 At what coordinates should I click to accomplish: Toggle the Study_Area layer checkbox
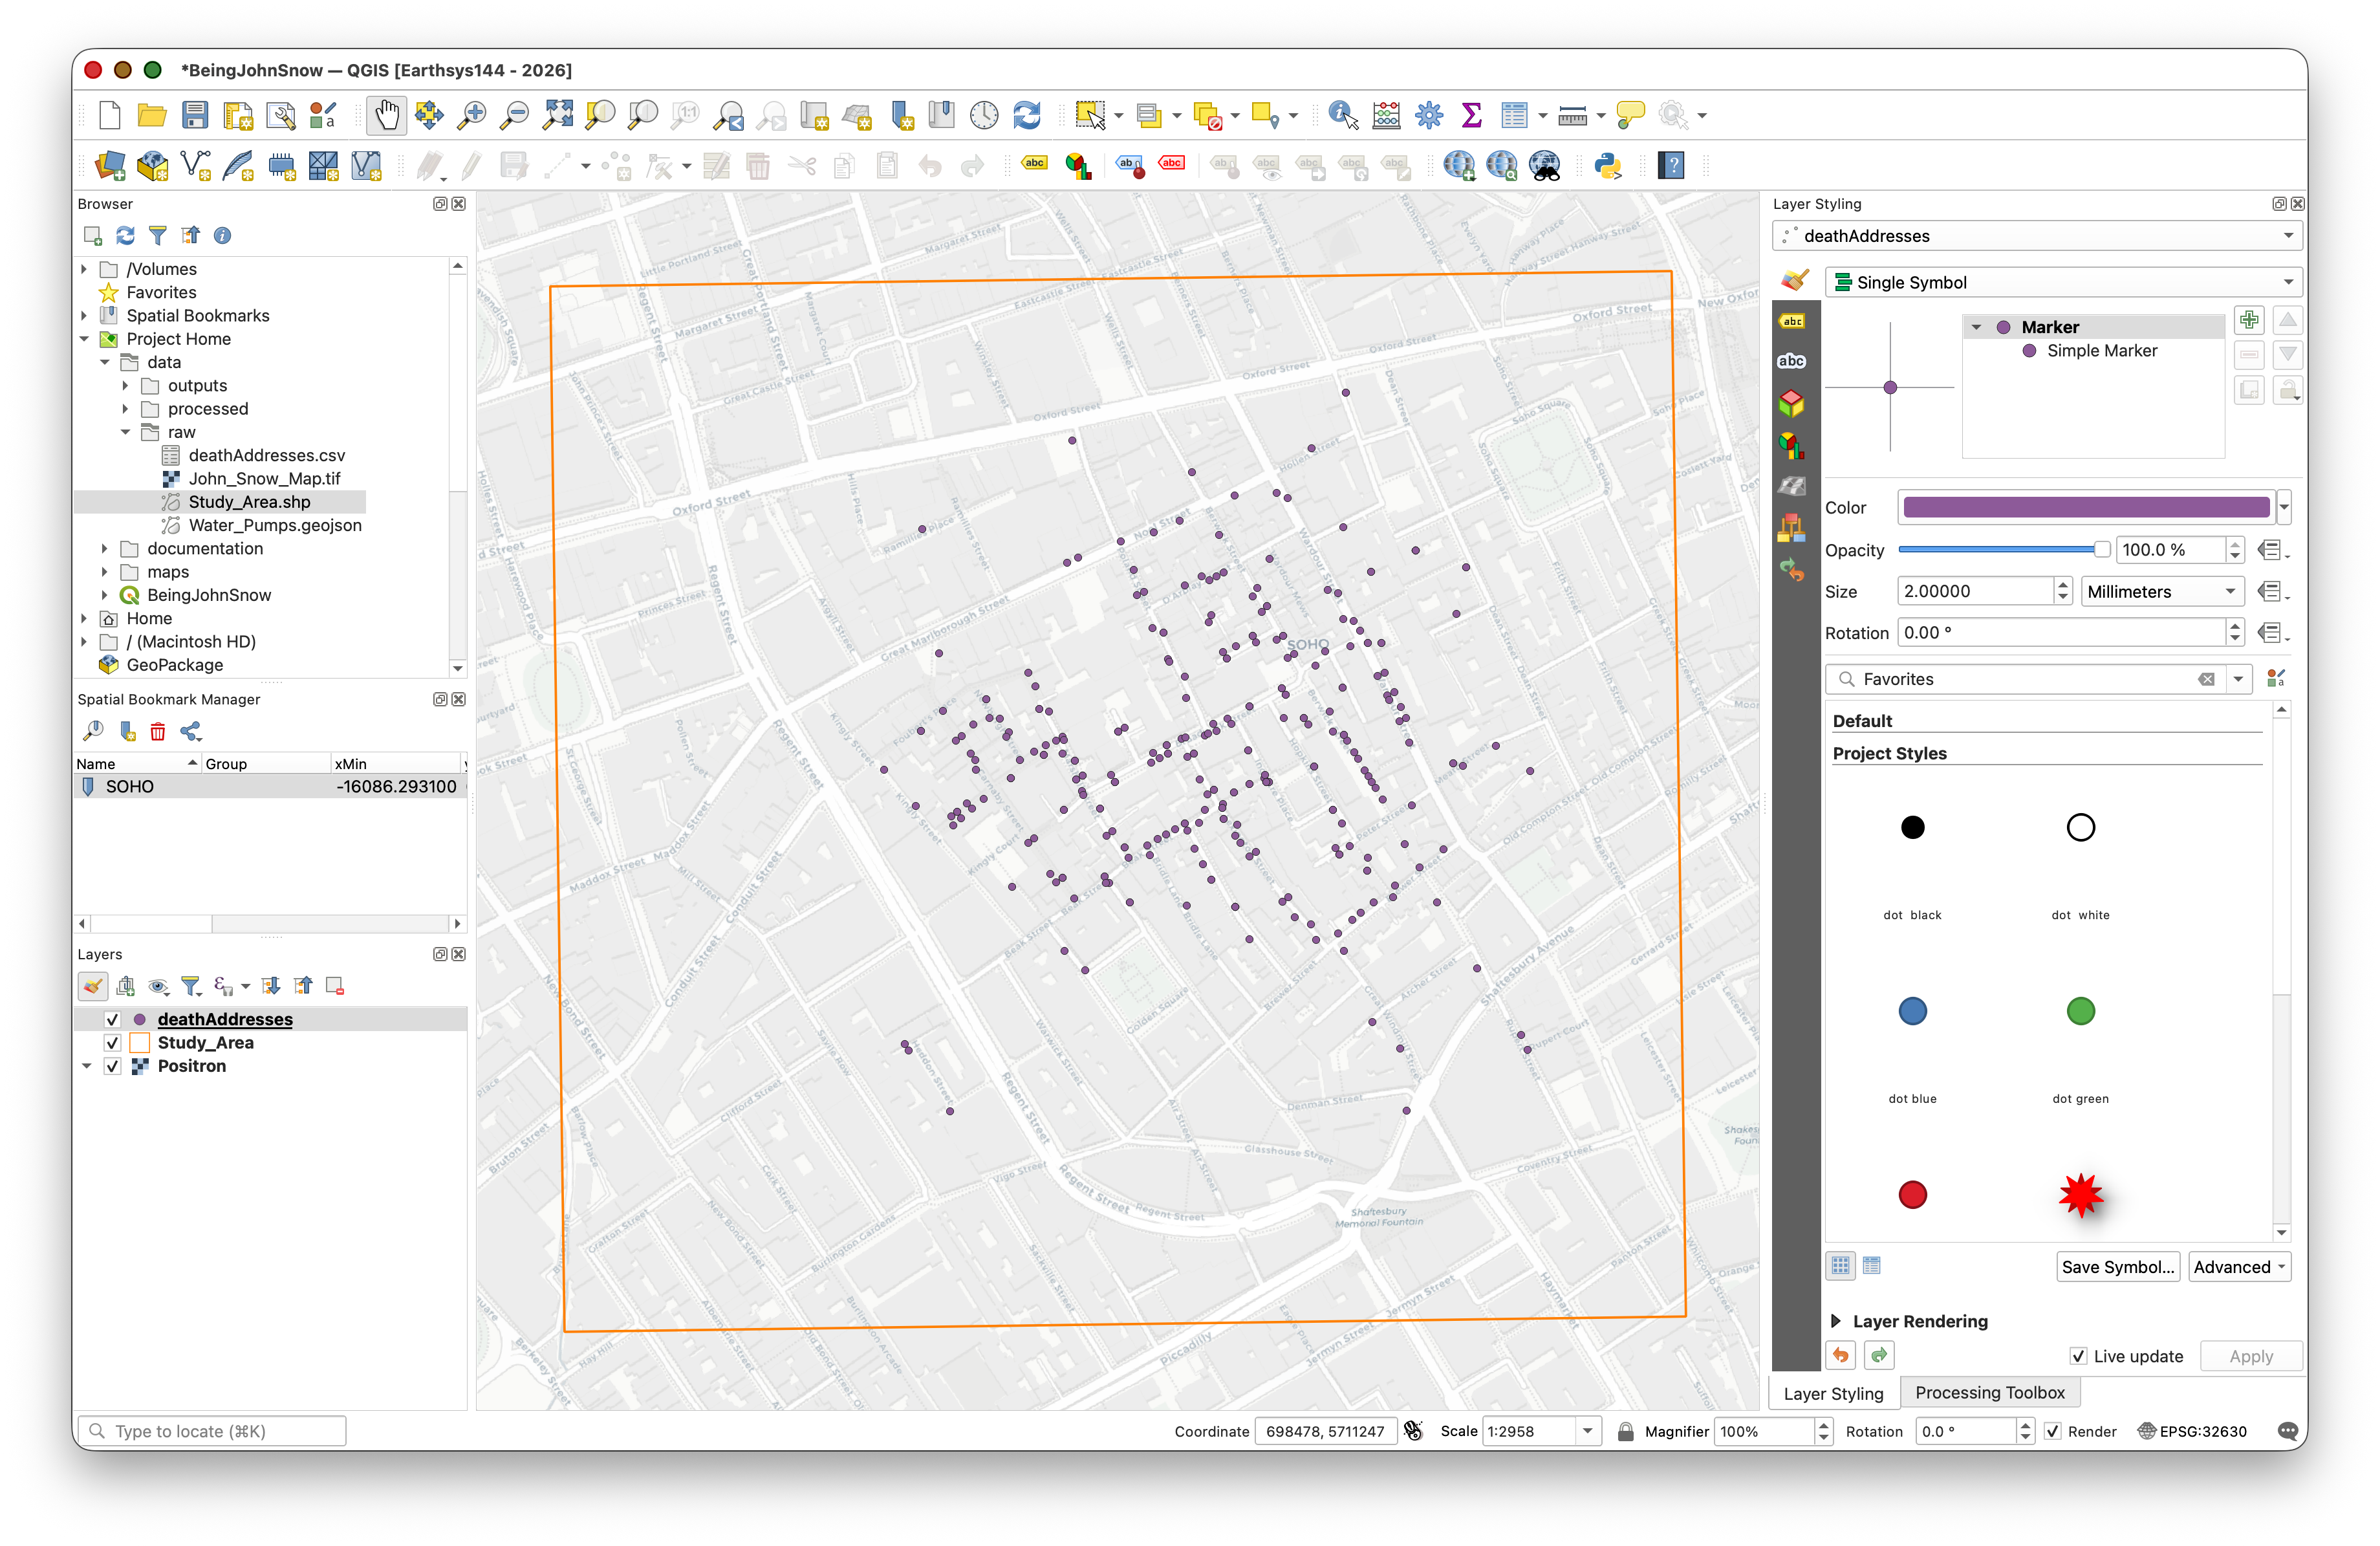coord(113,1042)
